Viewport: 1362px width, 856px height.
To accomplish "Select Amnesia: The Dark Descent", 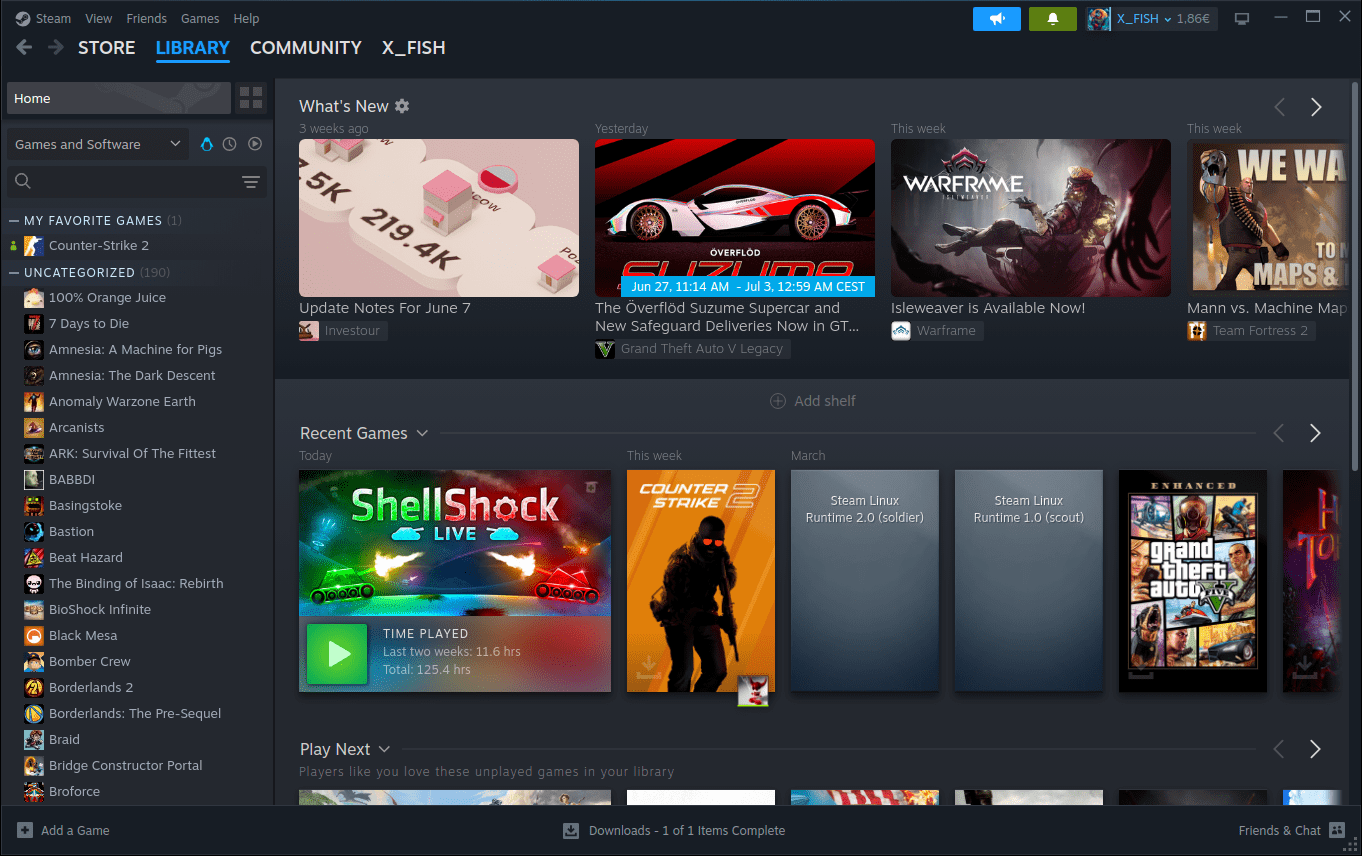I will 138,375.
